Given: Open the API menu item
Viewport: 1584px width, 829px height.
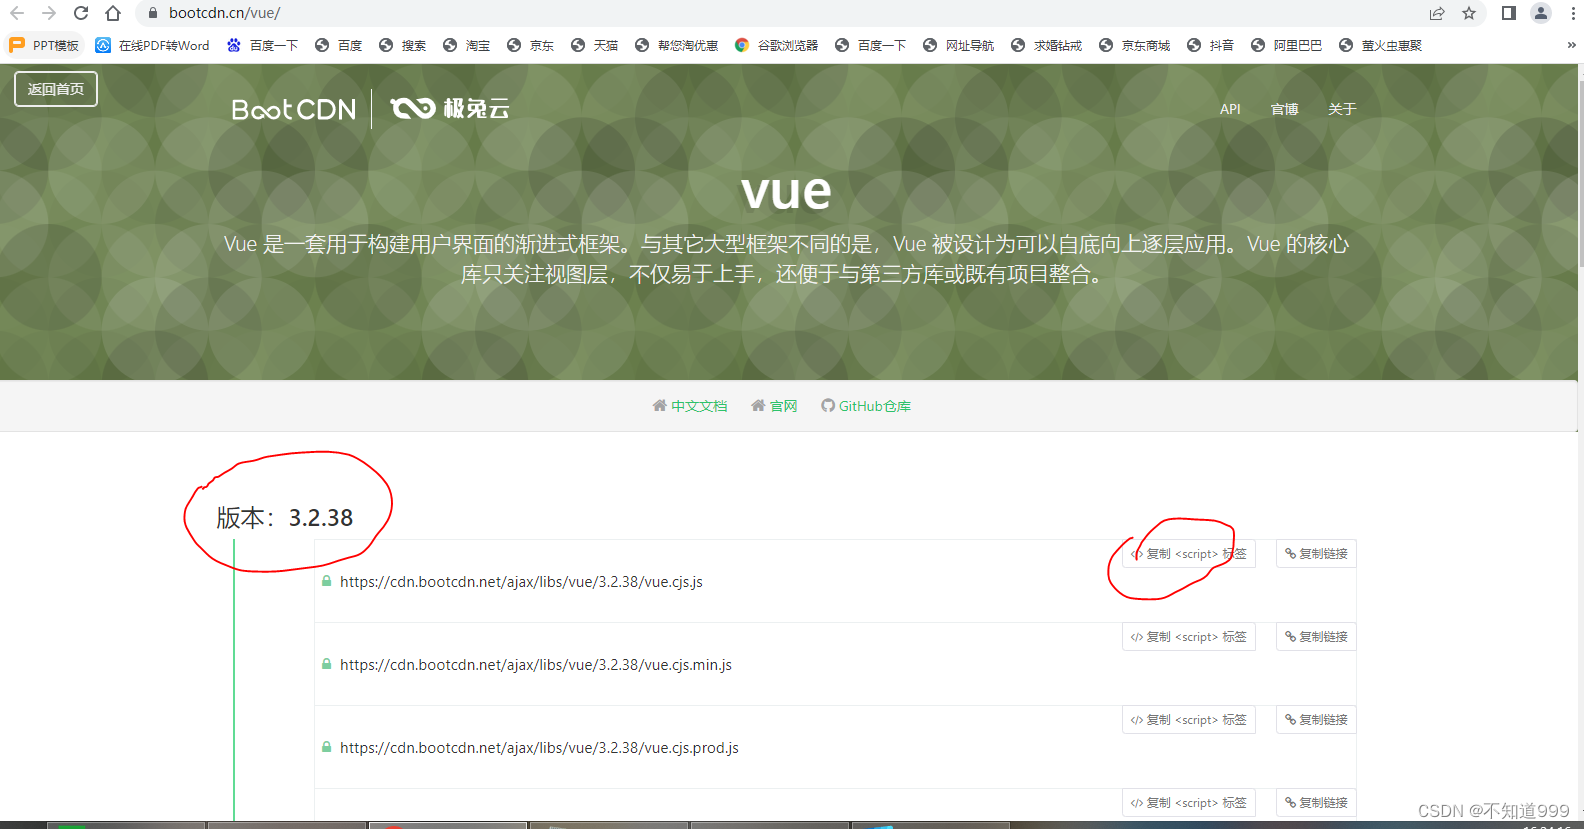Looking at the screenshot, I should [x=1230, y=109].
